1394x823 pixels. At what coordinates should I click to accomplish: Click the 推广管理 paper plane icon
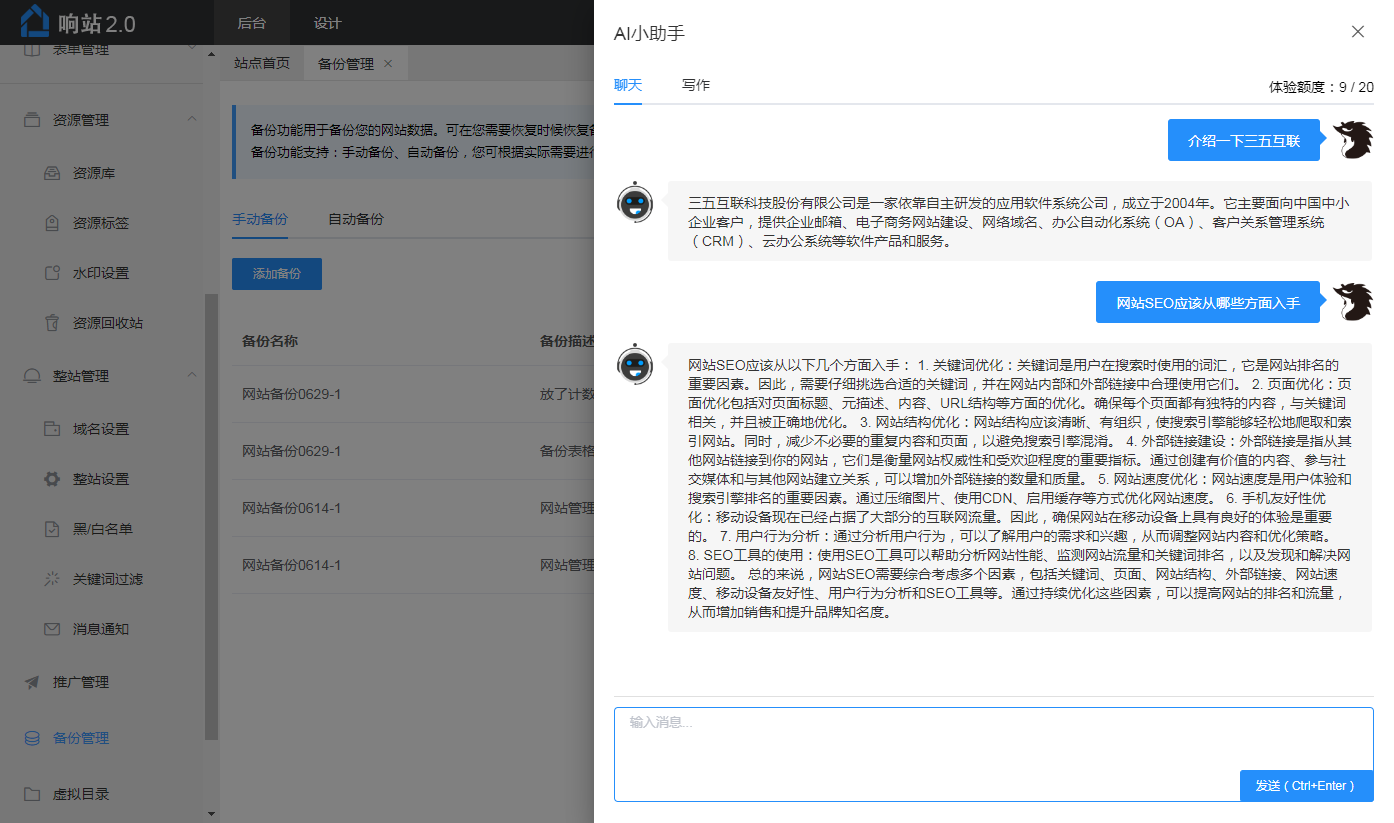point(32,682)
